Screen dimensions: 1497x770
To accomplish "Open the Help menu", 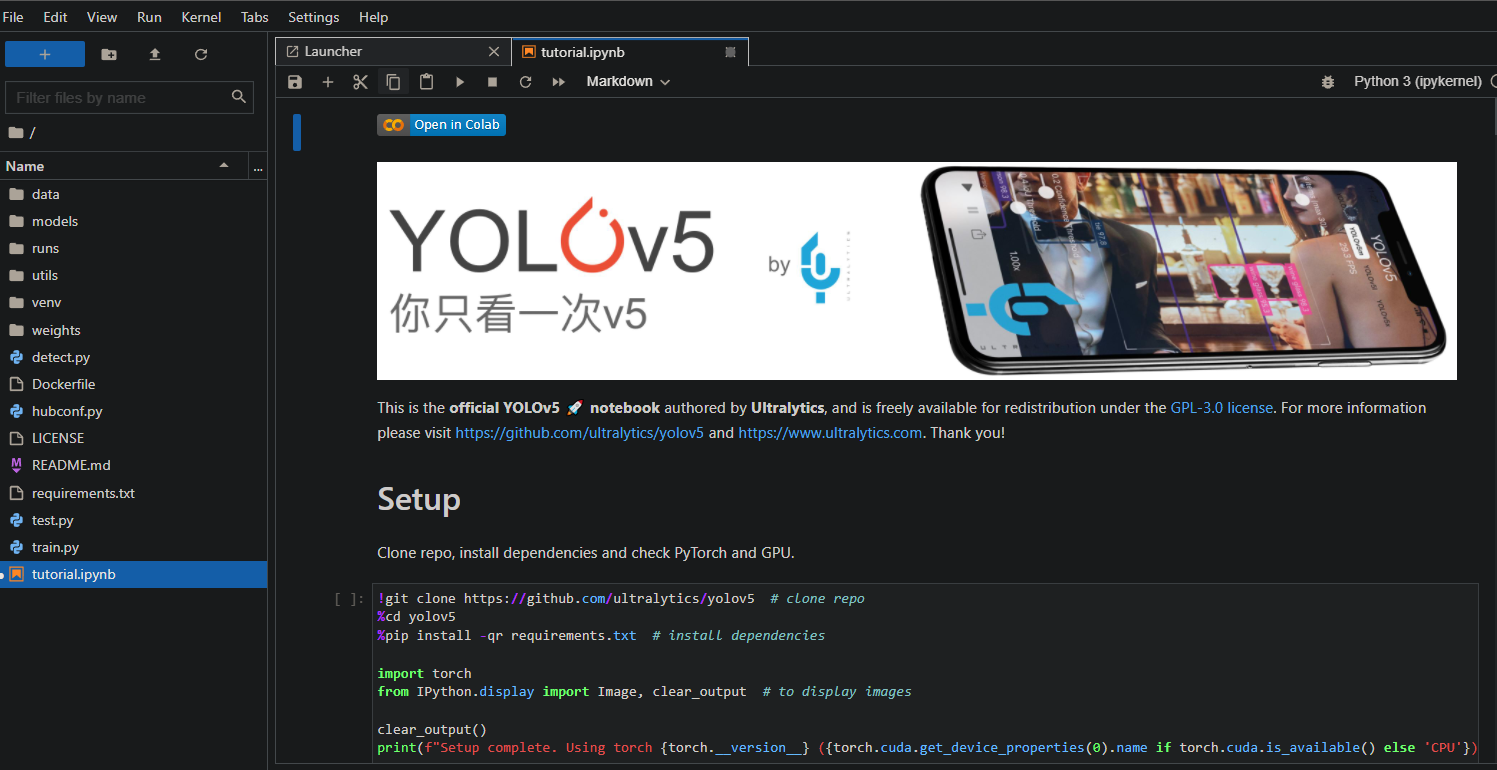I will point(373,17).
